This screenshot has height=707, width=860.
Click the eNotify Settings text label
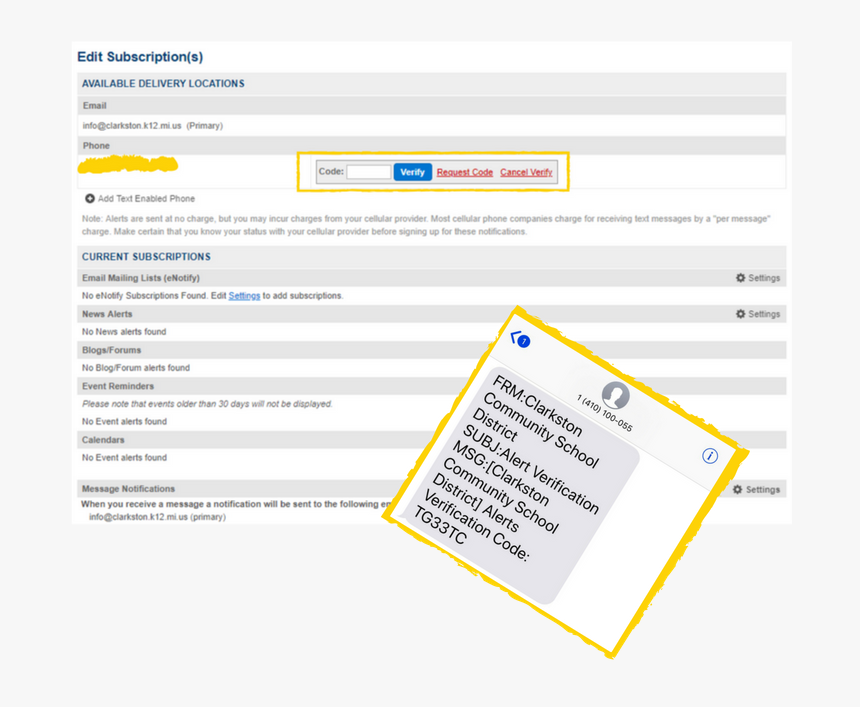coord(764,278)
